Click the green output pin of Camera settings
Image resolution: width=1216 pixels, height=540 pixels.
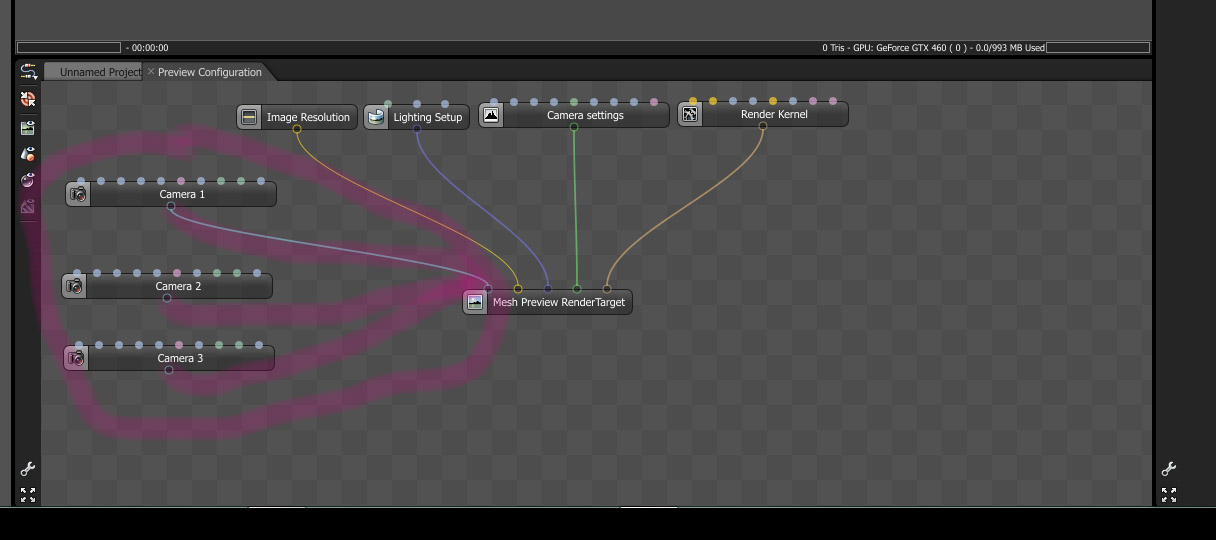pyautogui.click(x=574, y=127)
